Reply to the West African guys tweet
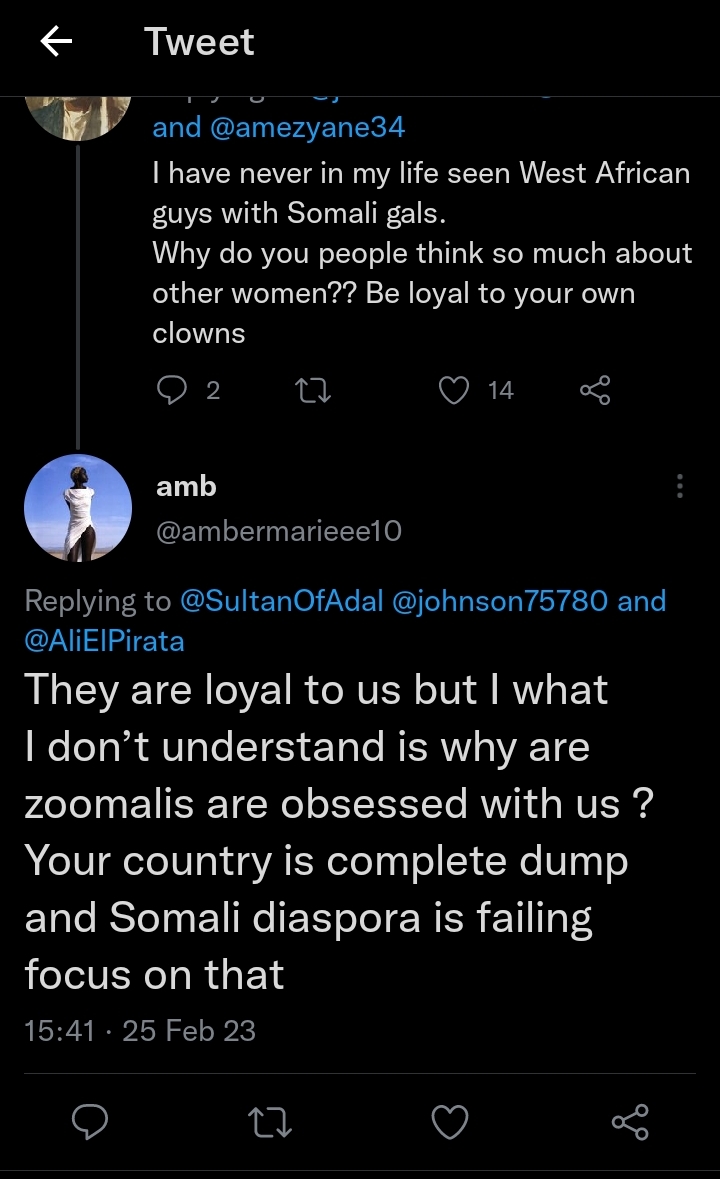The height and width of the screenshot is (1179, 720). tap(173, 390)
